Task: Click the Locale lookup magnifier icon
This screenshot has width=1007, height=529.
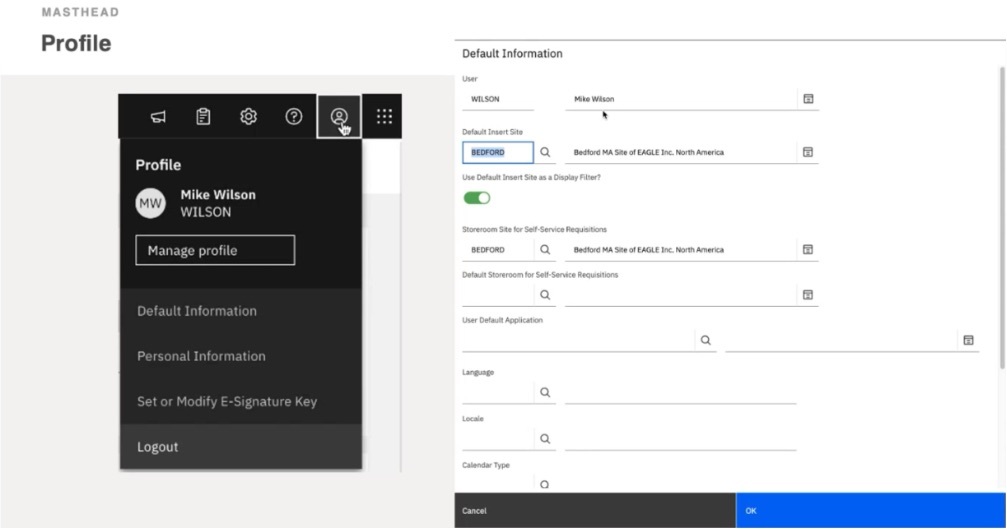Action: pos(545,438)
